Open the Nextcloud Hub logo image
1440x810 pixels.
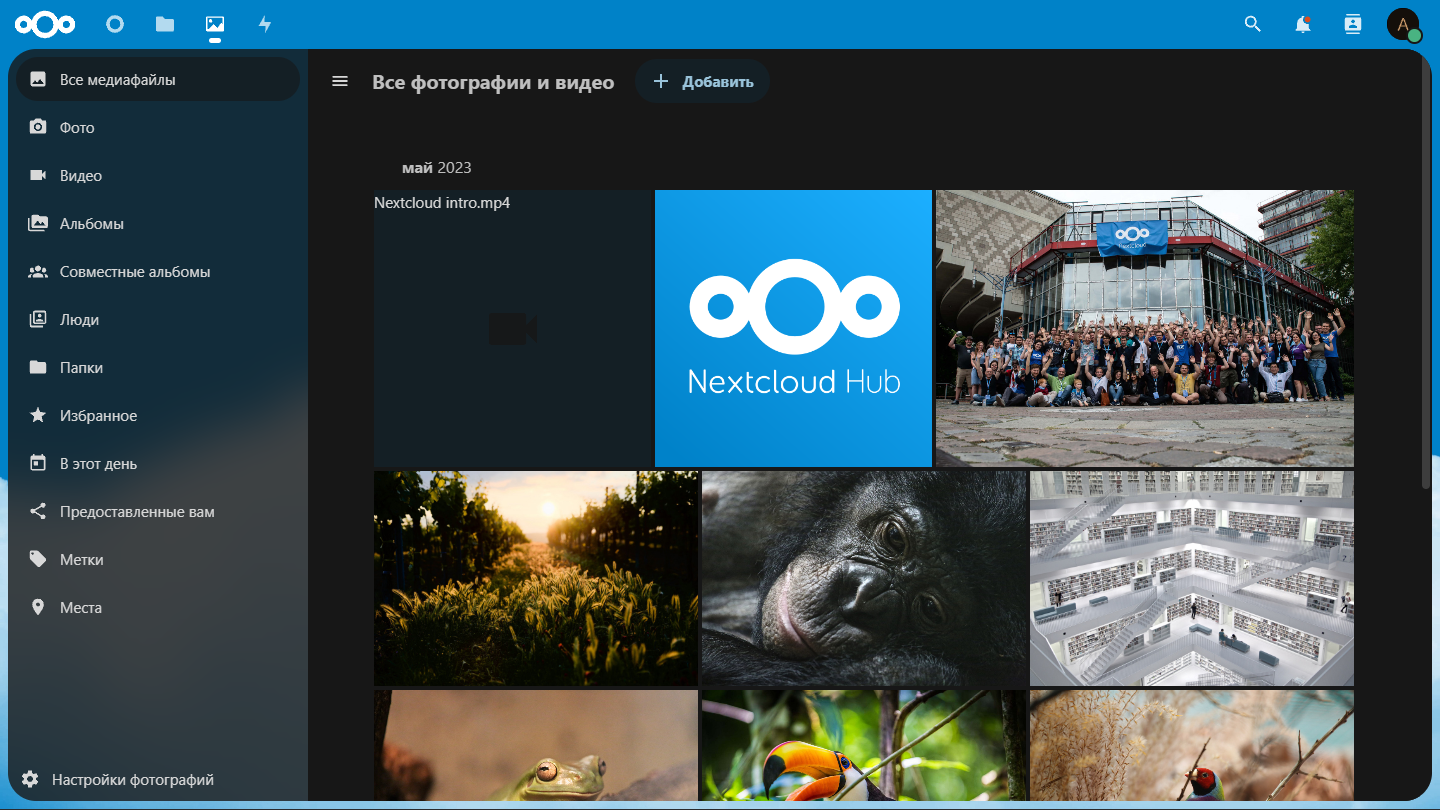[x=793, y=328]
